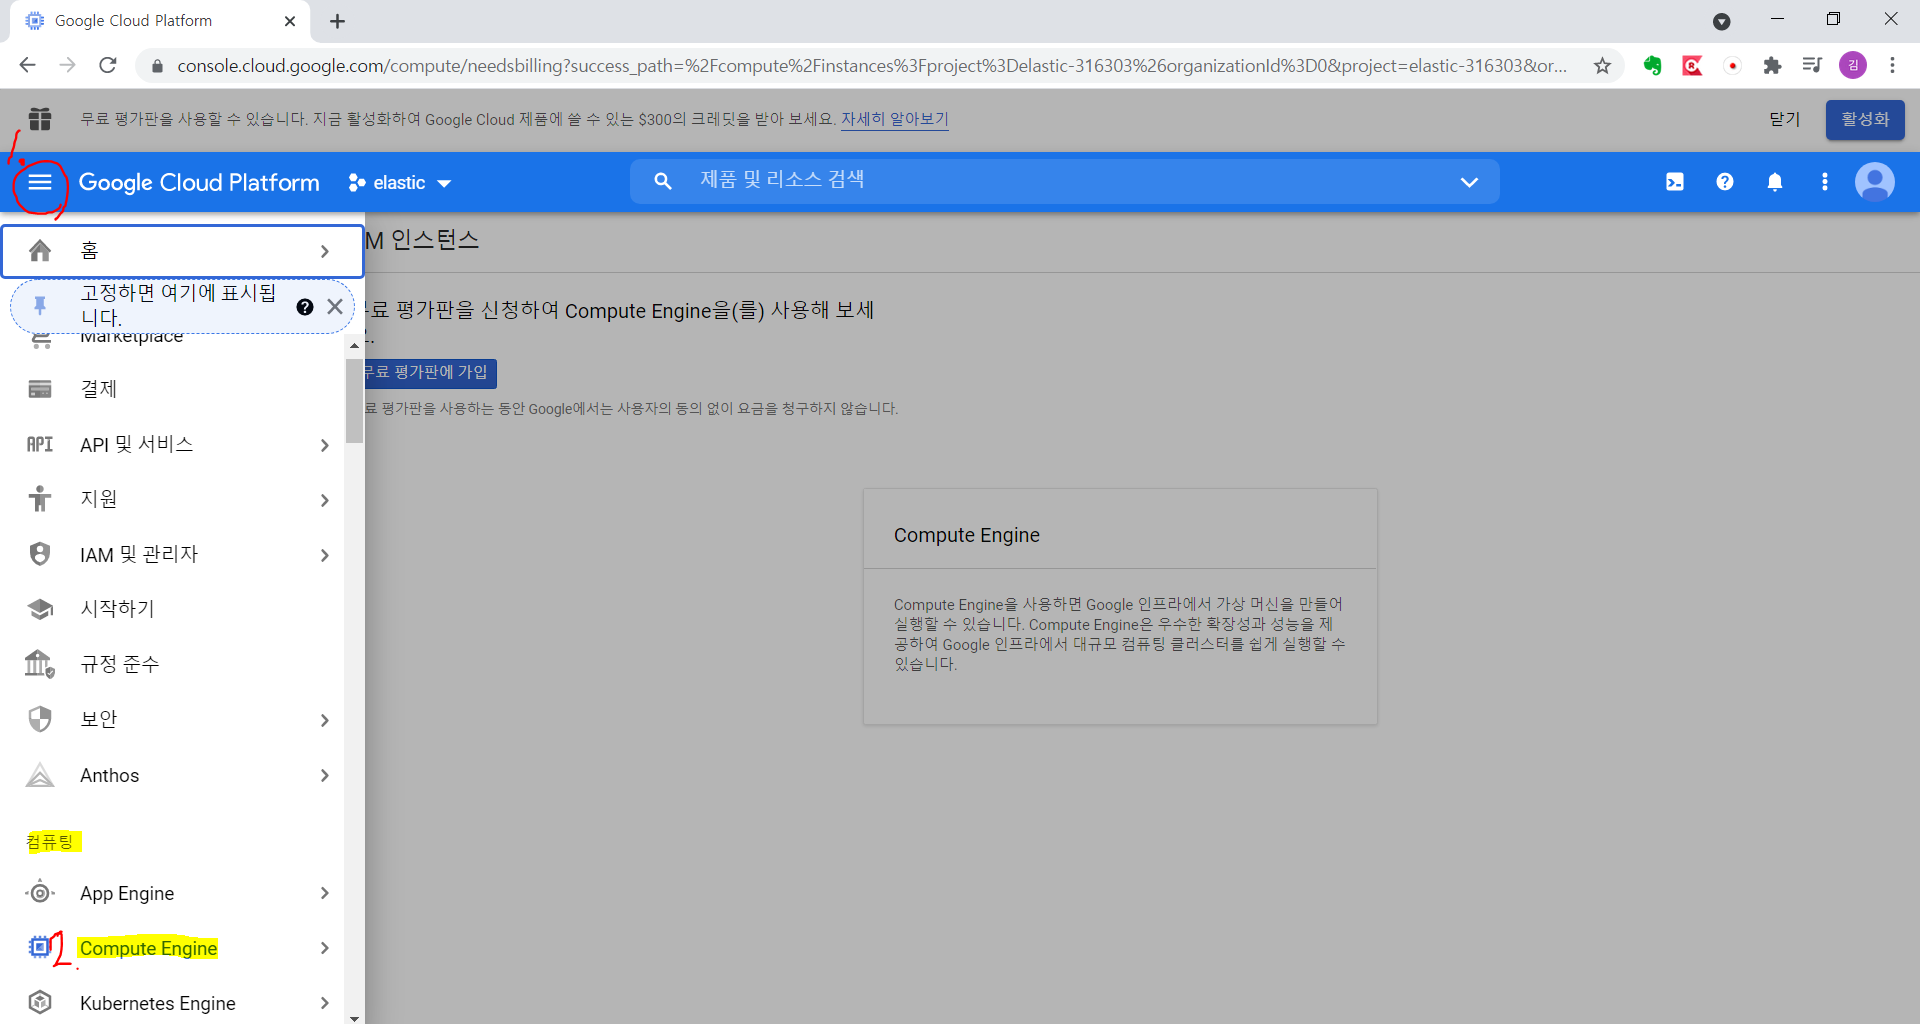
Task: Click the Evernote extension icon
Action: 1652,66
